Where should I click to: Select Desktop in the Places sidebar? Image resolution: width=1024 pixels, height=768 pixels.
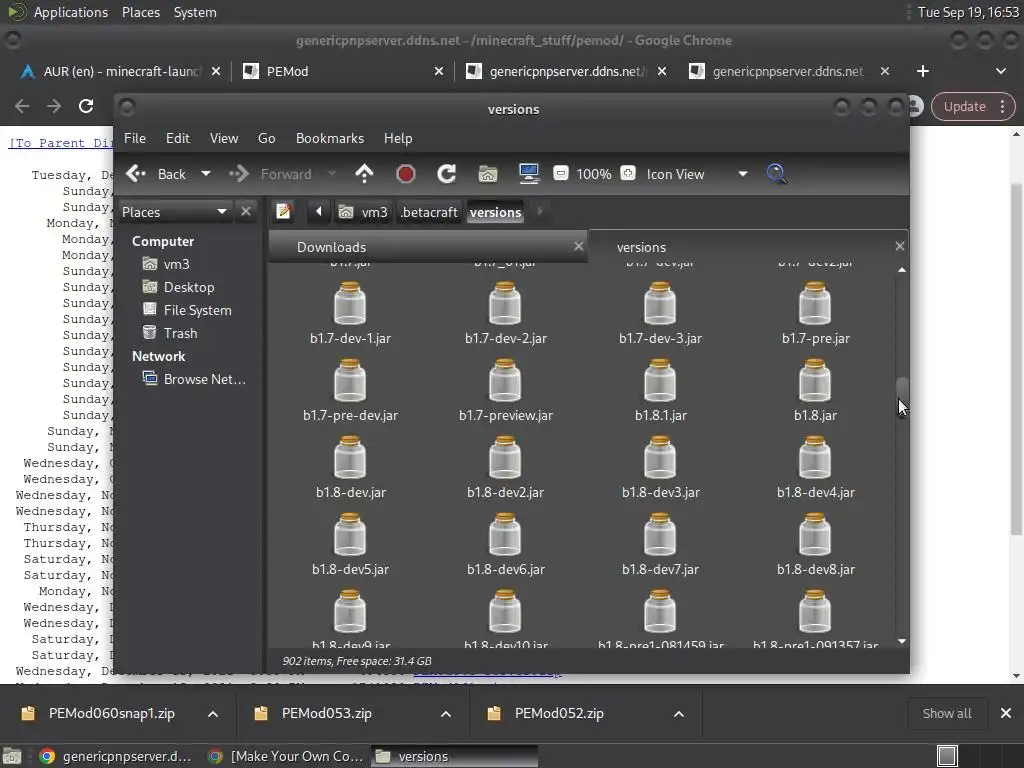point(191,287)
